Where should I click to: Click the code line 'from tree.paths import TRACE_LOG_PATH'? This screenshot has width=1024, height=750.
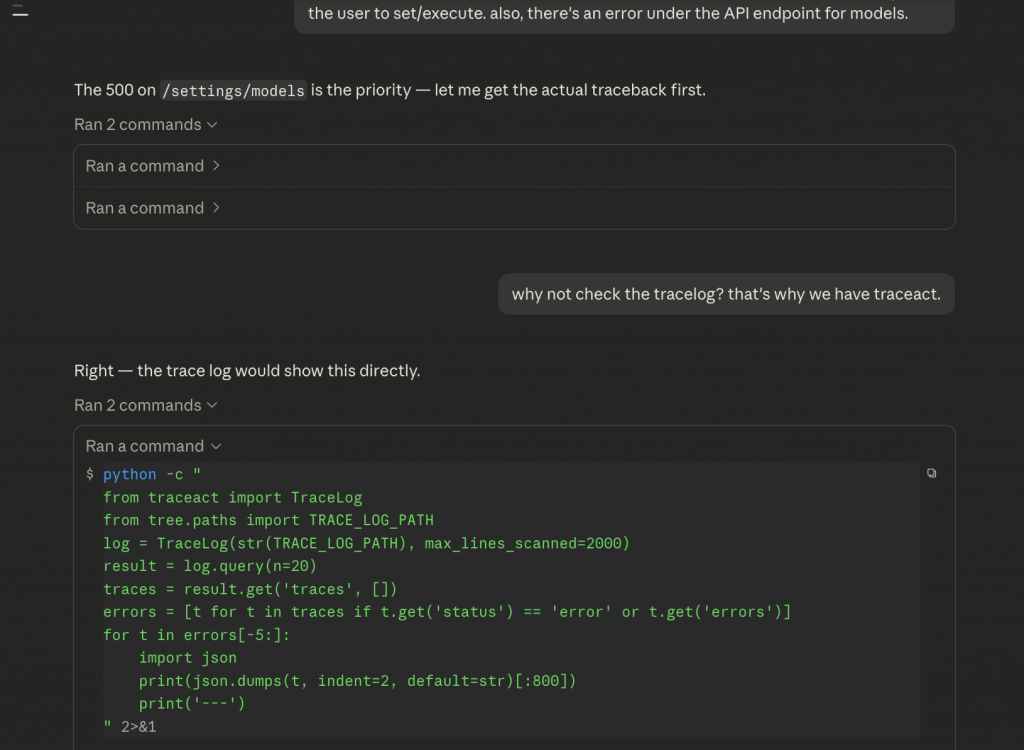268,521
